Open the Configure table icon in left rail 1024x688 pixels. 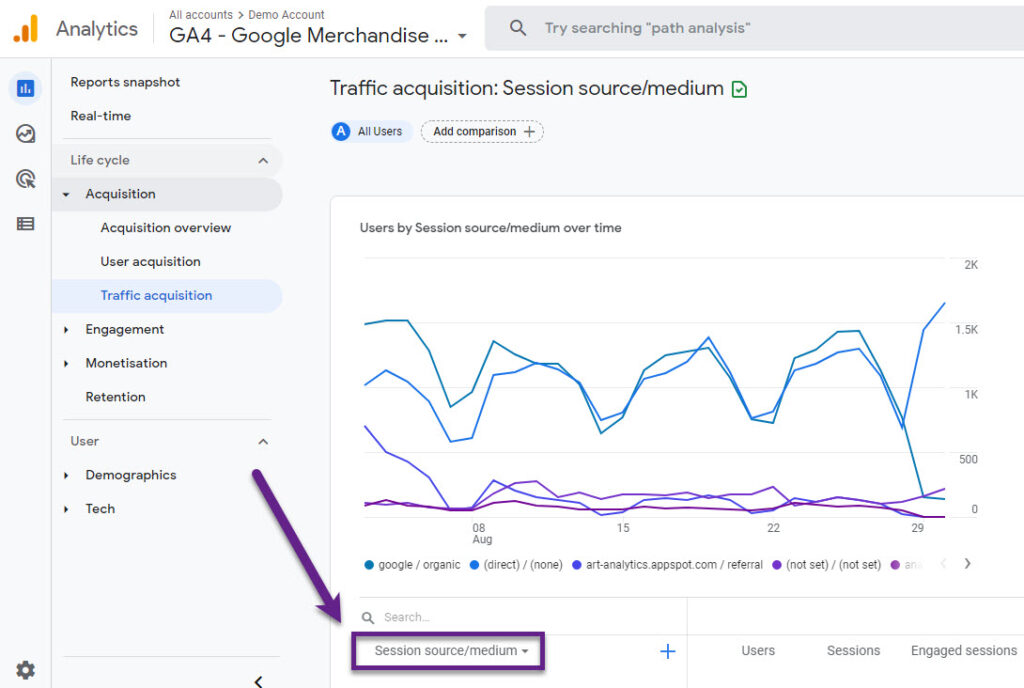click(25, 224)
